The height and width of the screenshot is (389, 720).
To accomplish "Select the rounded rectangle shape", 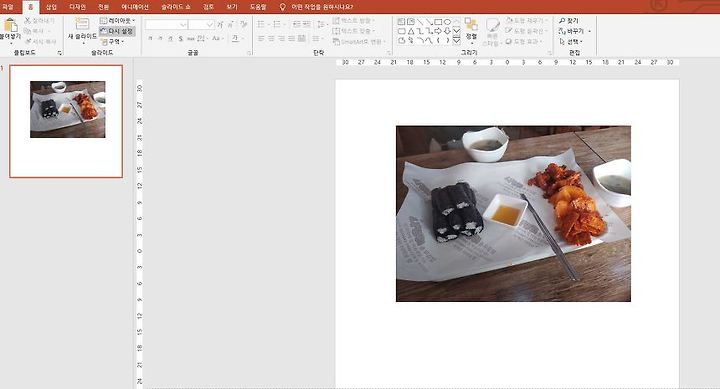I will tap(401, 31).
